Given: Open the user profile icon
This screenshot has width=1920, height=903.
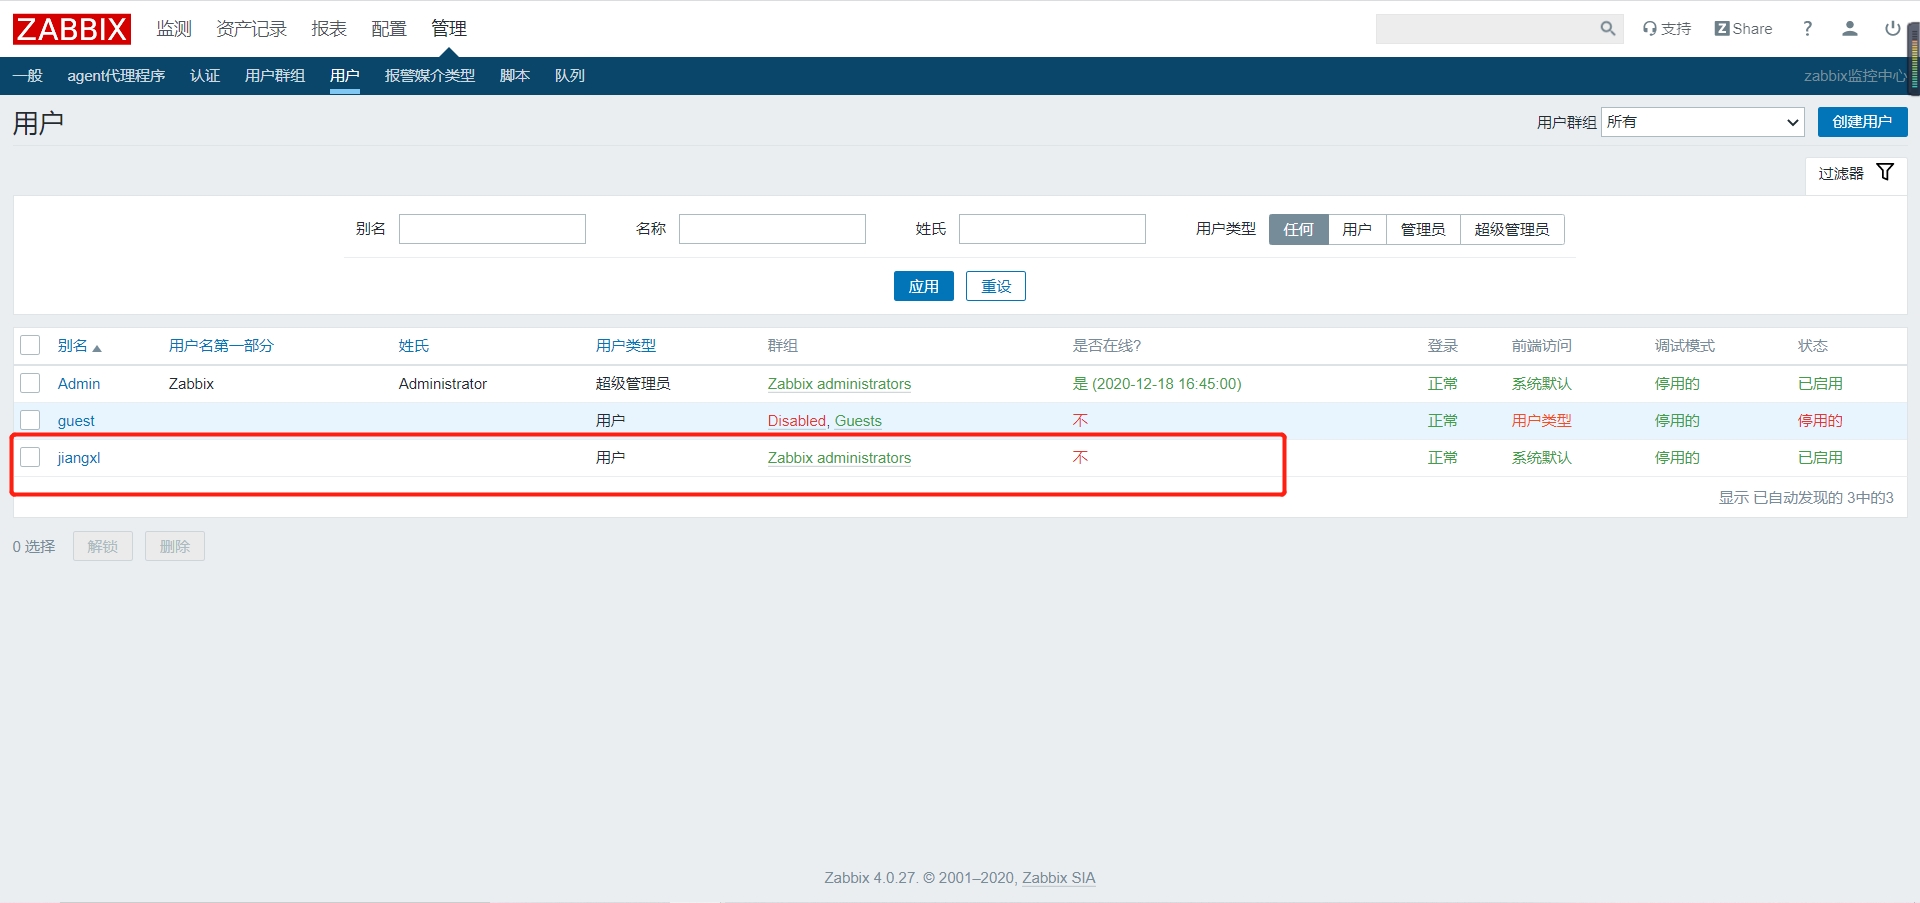Looking at the screenshot, I should pyautogui.click(x=1850, y=29).
